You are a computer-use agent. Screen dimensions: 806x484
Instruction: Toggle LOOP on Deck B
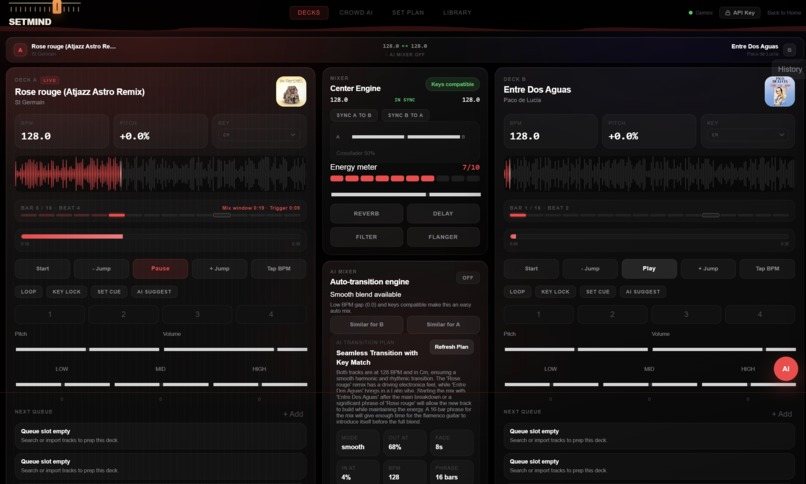point(517,292)
